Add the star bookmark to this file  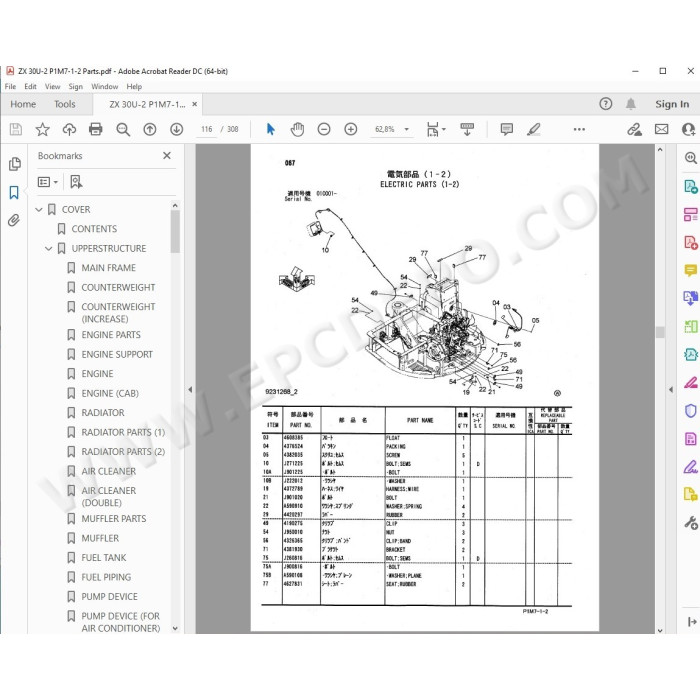coord(42,129)
